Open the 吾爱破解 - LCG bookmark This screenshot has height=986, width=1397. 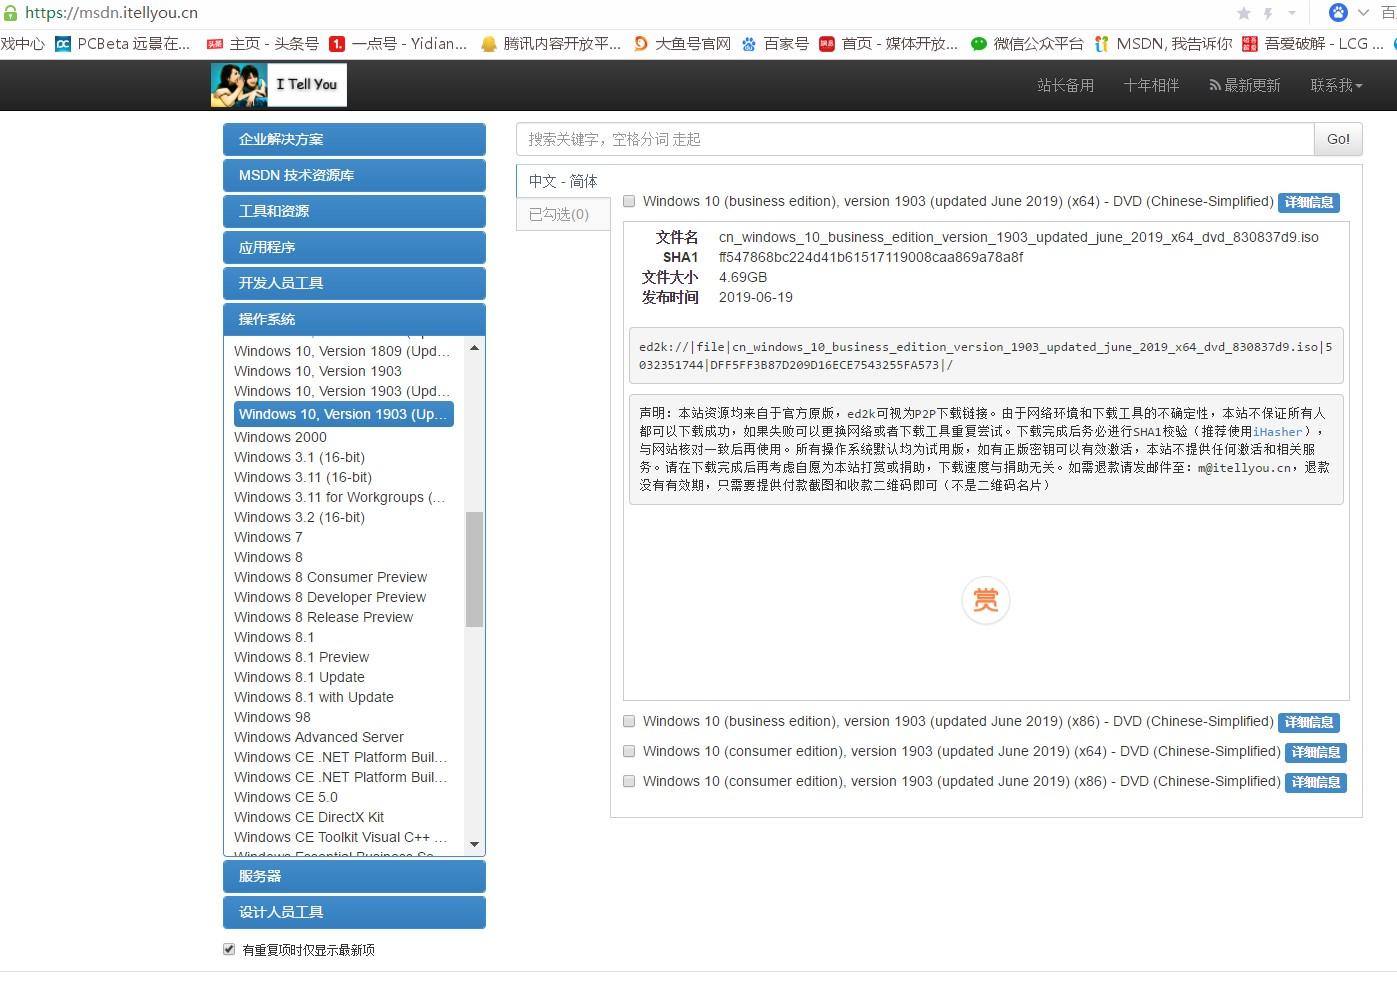pyautogui.click(x=1313, y=44)
